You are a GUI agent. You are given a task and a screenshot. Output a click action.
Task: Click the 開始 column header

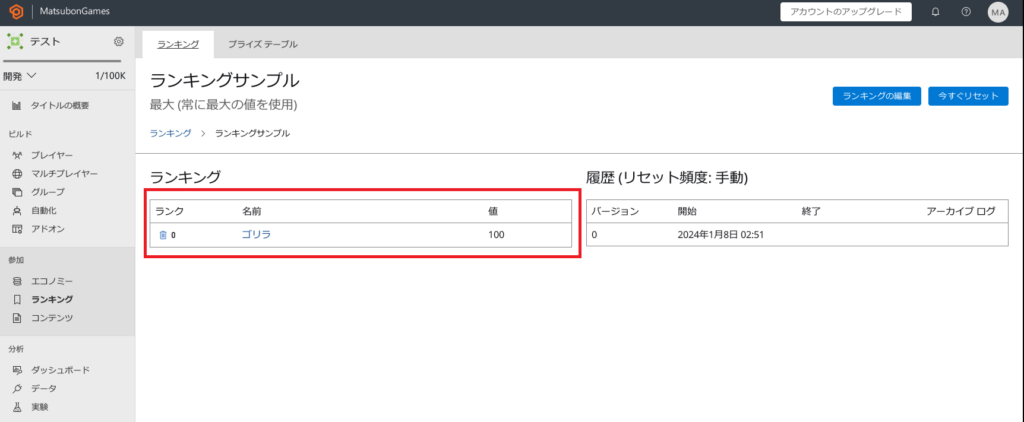coord(688,211)
